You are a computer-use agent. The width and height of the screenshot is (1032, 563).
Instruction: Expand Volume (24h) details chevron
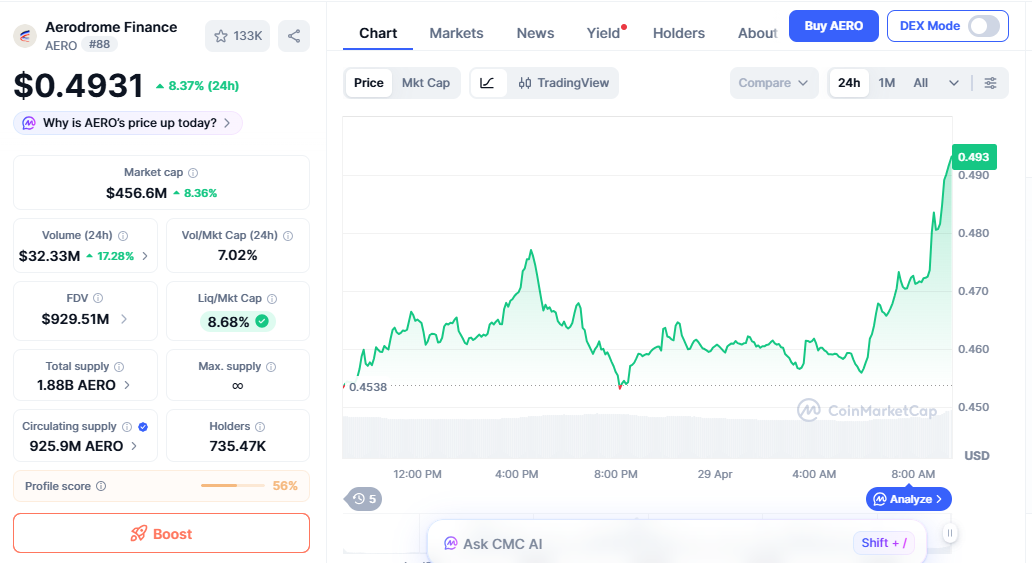(145, 256)
